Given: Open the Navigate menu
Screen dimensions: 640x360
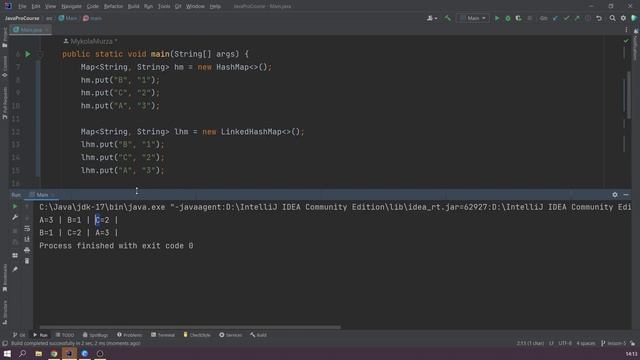Looking at the screenshot, I should click(71, 7).
